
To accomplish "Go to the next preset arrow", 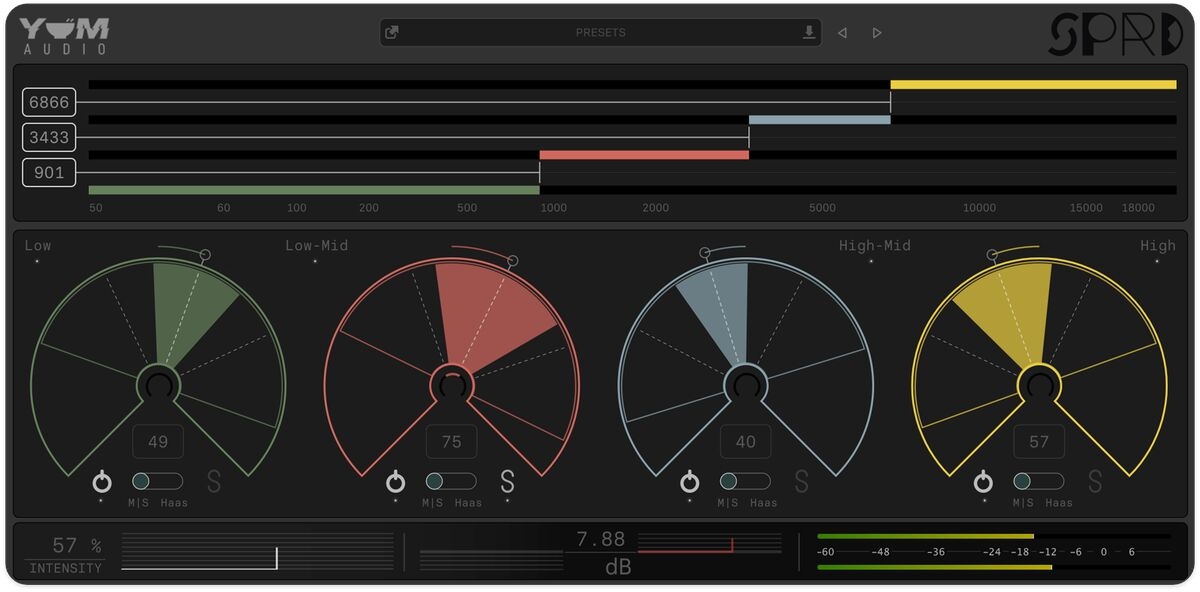I will [x=877, y=33].
